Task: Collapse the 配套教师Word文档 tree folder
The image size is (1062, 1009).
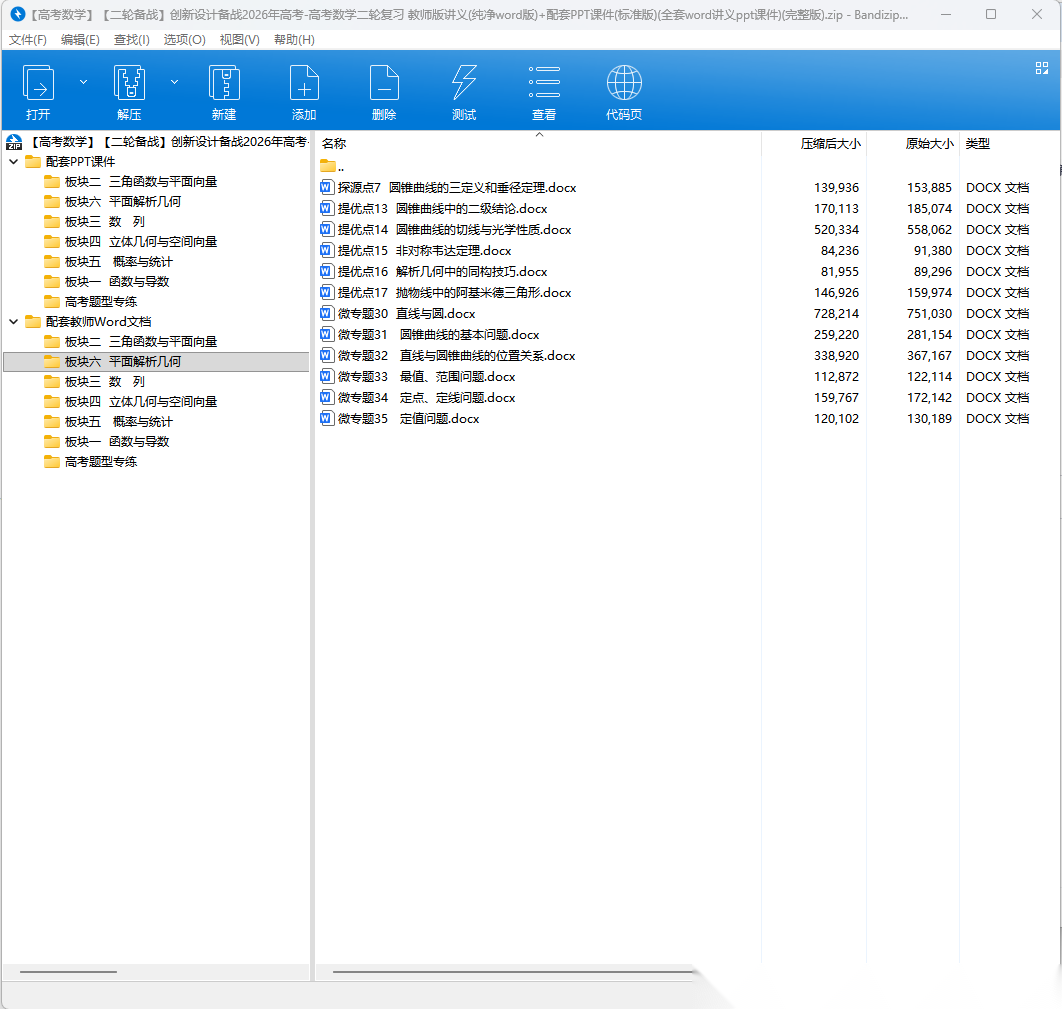Action: click(14, 322)
